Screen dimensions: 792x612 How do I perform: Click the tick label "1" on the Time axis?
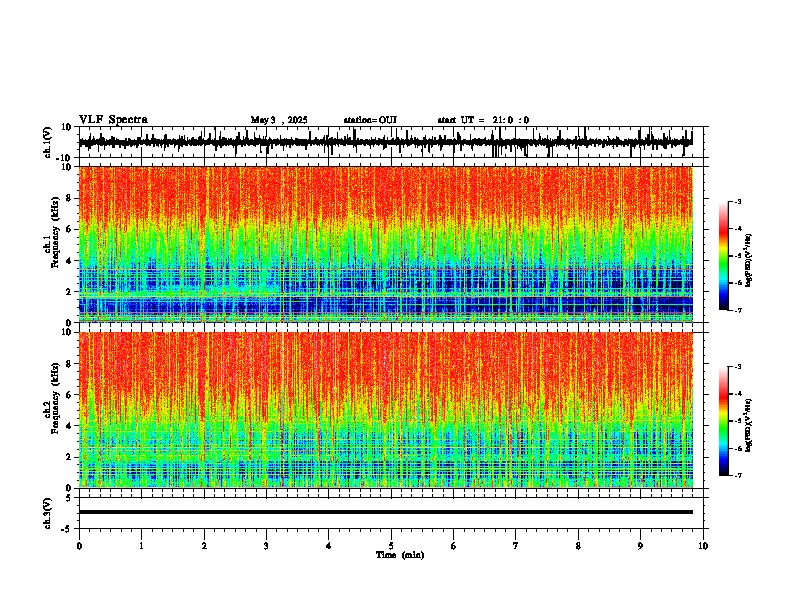click(x=141, y=546)
